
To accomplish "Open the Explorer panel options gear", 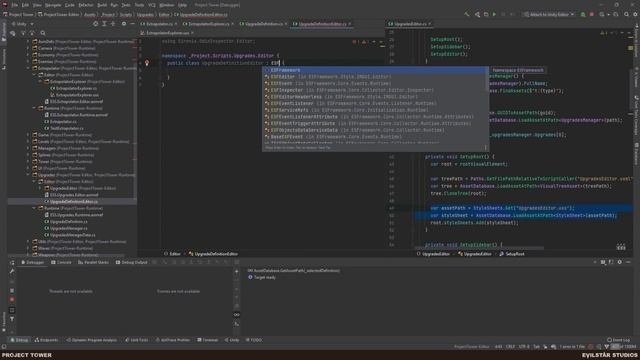I will point(124,24).
